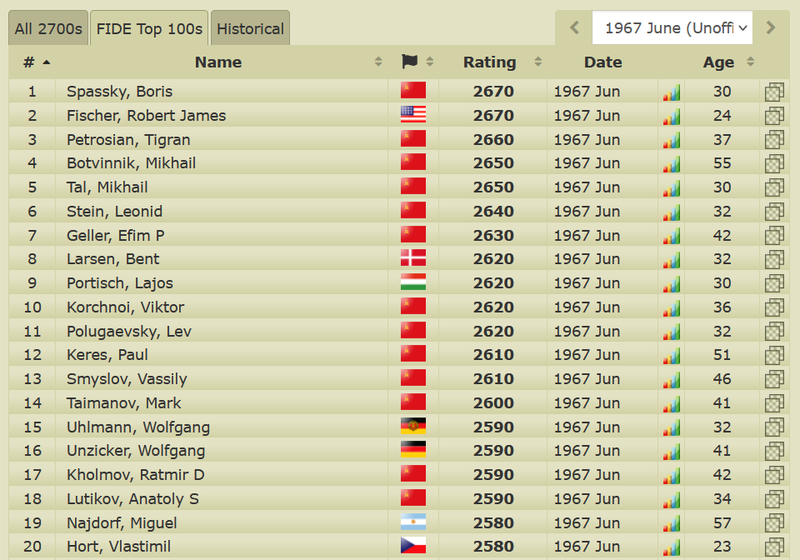The width and height of the screenshot is (800, 560).
Task: Open player link Petrosian, Tigran
Action: pyautogui.click(x=128, y=140)
